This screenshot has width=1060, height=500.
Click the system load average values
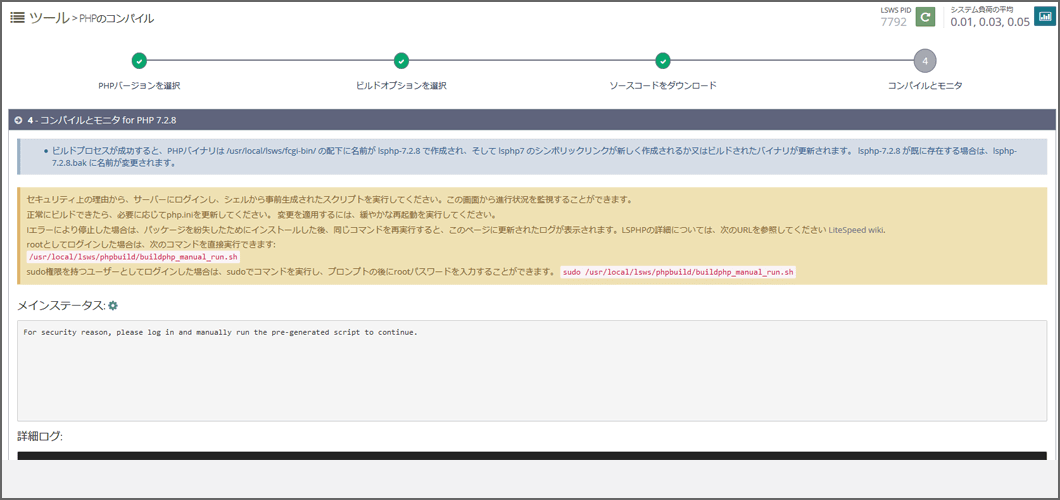point(990,22)
